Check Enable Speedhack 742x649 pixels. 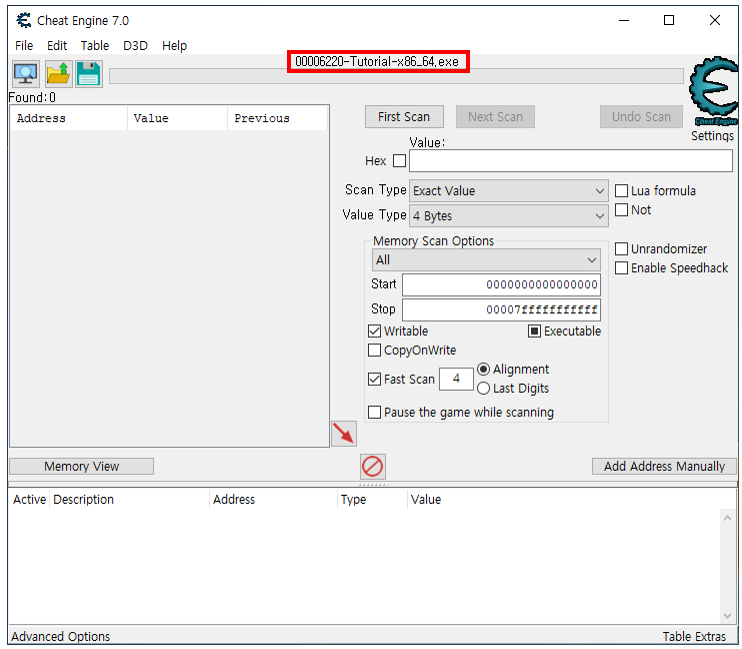(x=621, y=268)
